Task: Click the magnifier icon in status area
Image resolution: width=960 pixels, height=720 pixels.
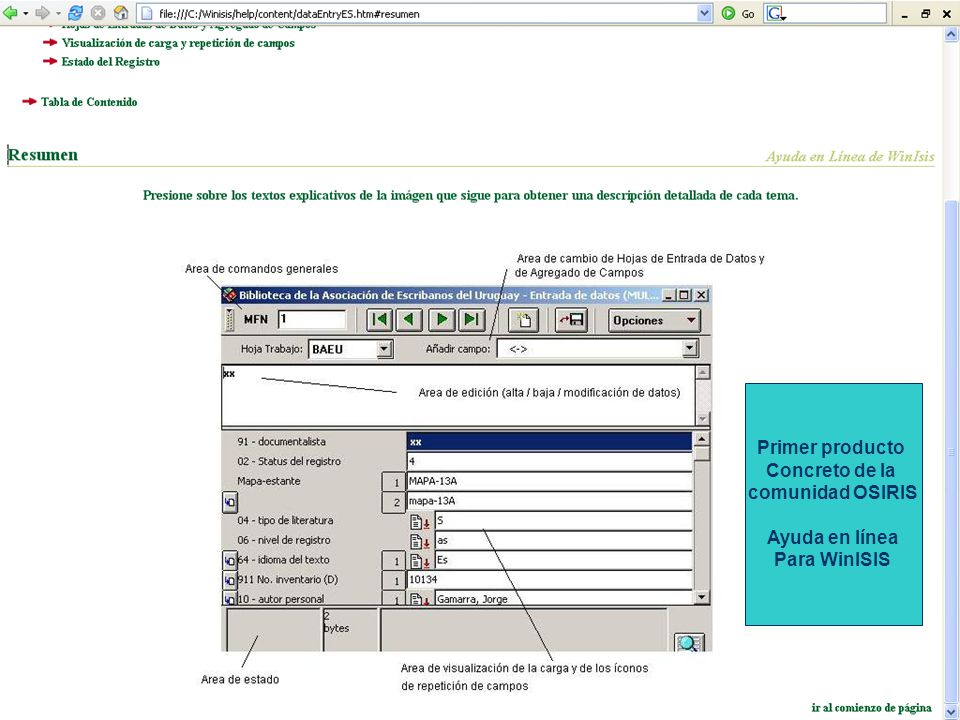Action: click(689, 642)
